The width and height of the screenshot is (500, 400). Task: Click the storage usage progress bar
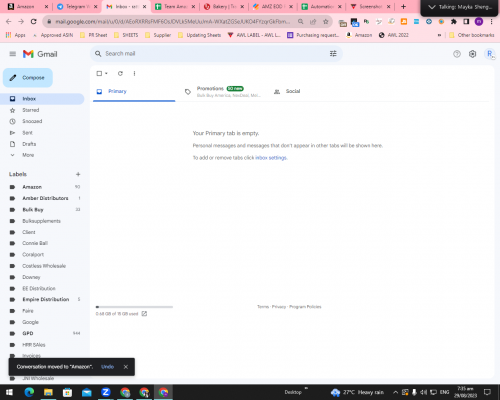coord(134,307)
